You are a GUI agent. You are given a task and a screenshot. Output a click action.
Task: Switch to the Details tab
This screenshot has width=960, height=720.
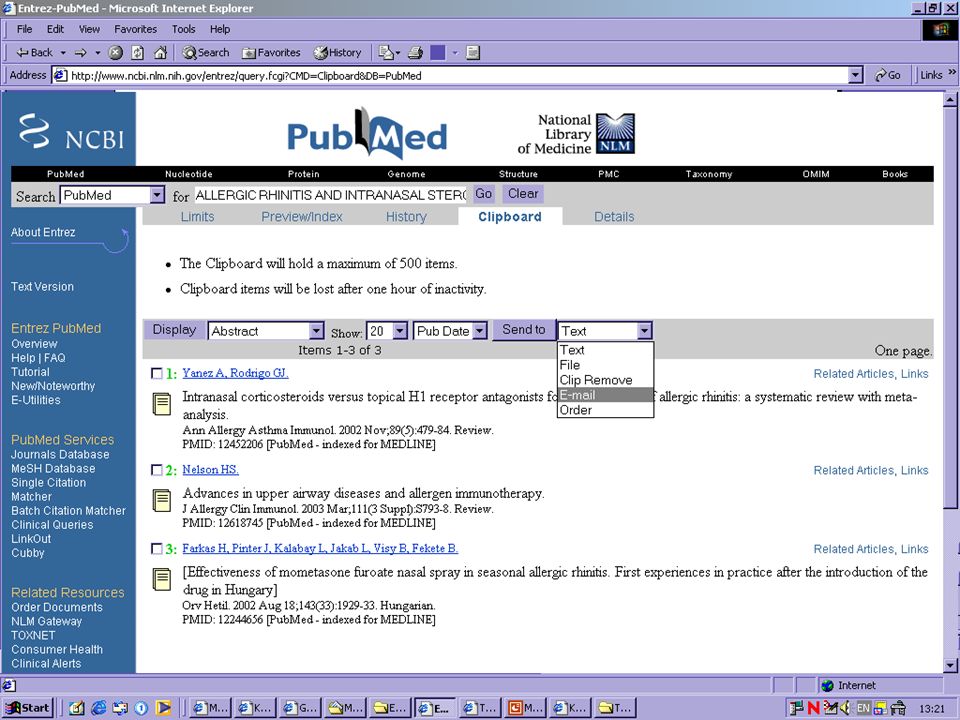(614, 217)
